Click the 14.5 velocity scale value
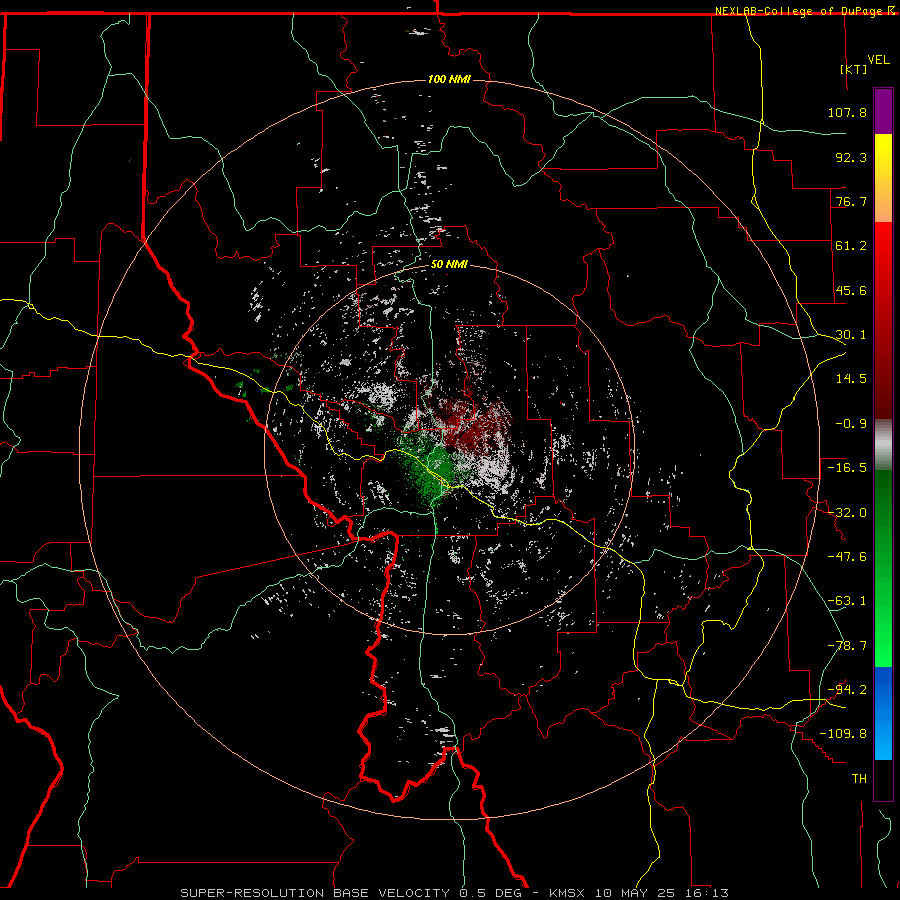This screenshot has width=900, height=900. point(851,379)
